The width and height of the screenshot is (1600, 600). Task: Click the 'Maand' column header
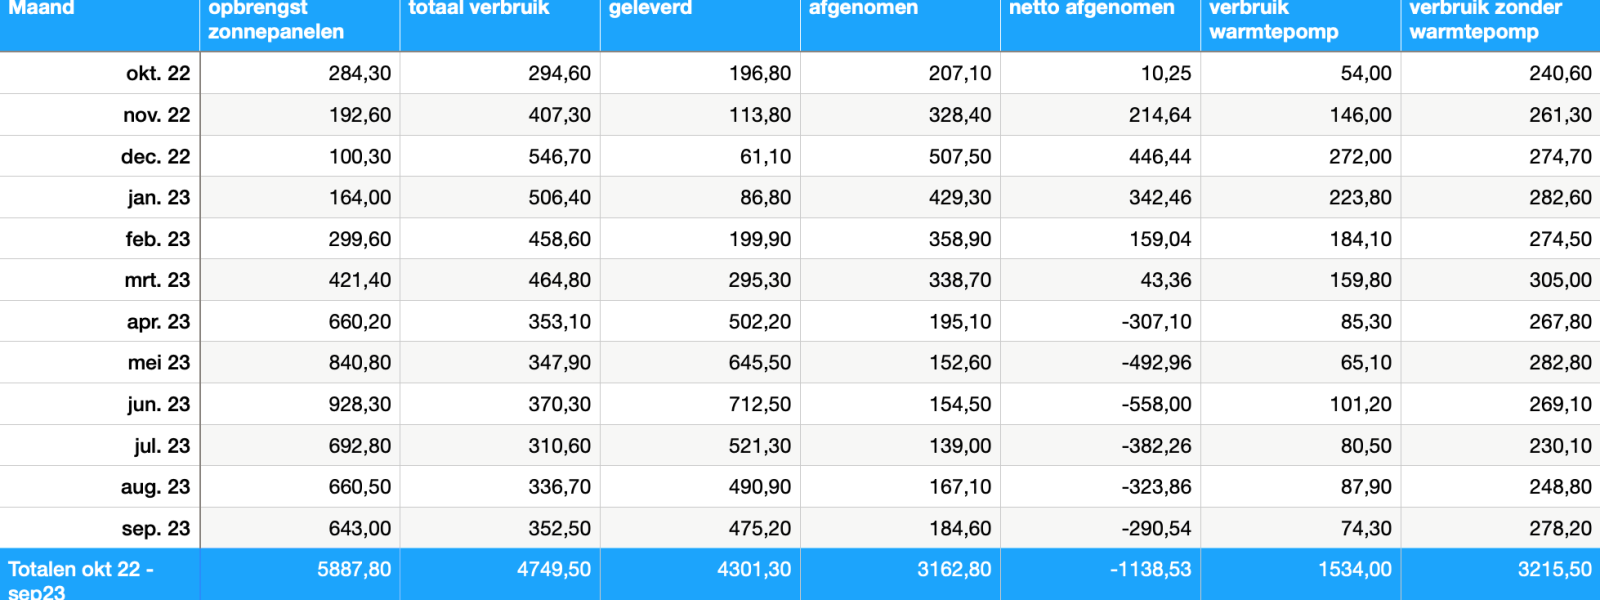42,9
